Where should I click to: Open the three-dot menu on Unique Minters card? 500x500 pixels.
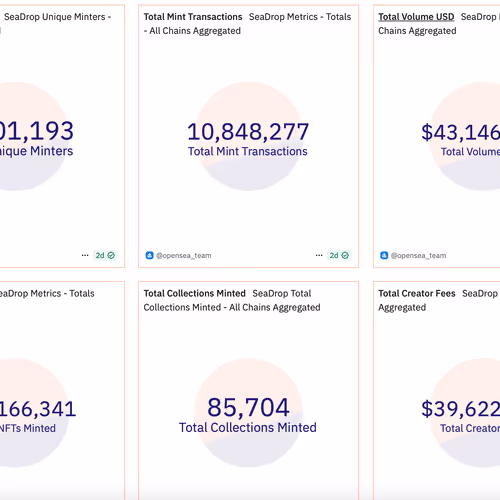tap(85, 255)
